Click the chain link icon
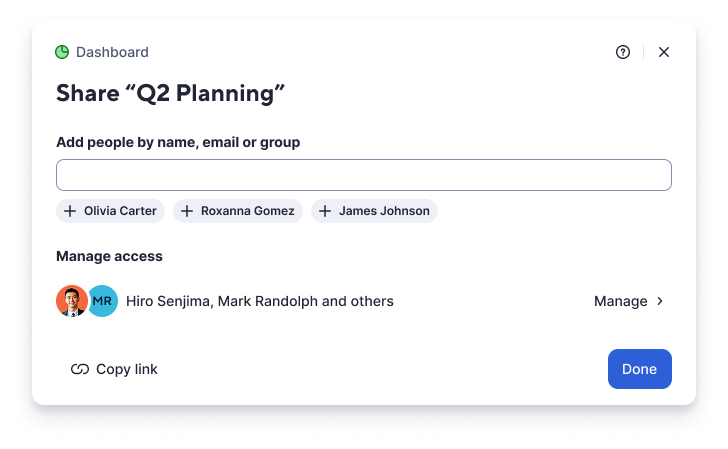The width and height of the screenshot is (728, 449). tap(80, 369)
